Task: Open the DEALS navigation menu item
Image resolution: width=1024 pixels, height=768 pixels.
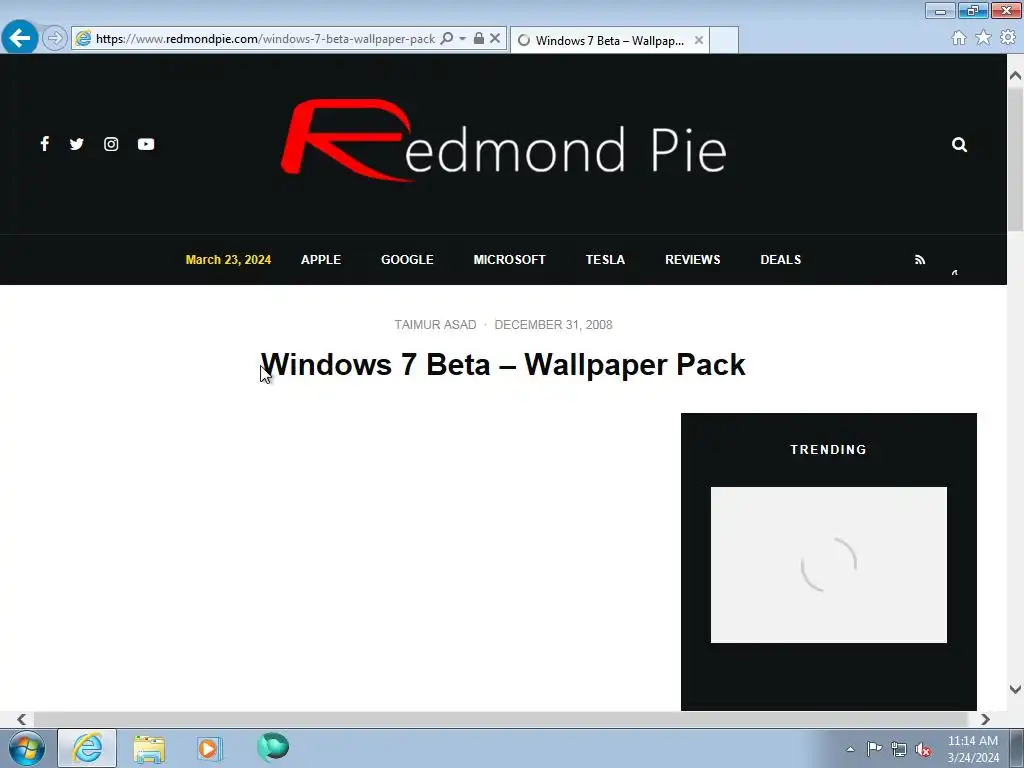Action: click(780, 260)
